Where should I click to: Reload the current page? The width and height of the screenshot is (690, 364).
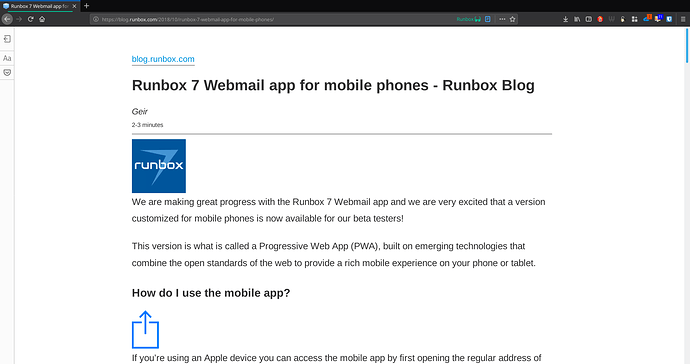(30, 19)
